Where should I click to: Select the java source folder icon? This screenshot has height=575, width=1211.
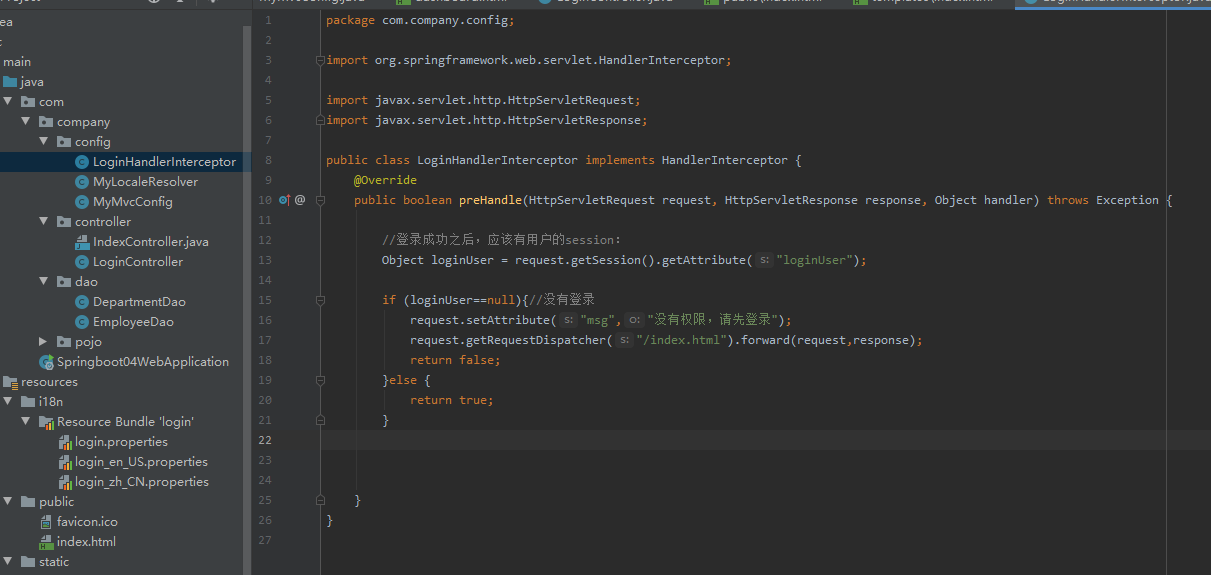coord(10,82)
